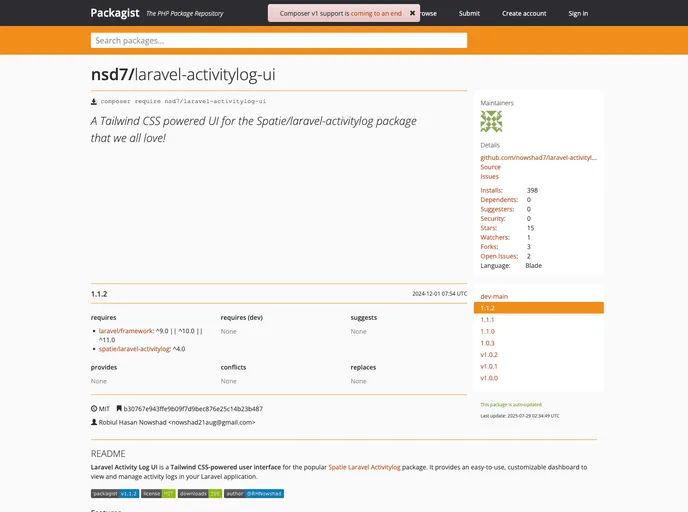This screenshot has width=688, height=512.
Task: Click the MIT license icon
Action: 94,409
